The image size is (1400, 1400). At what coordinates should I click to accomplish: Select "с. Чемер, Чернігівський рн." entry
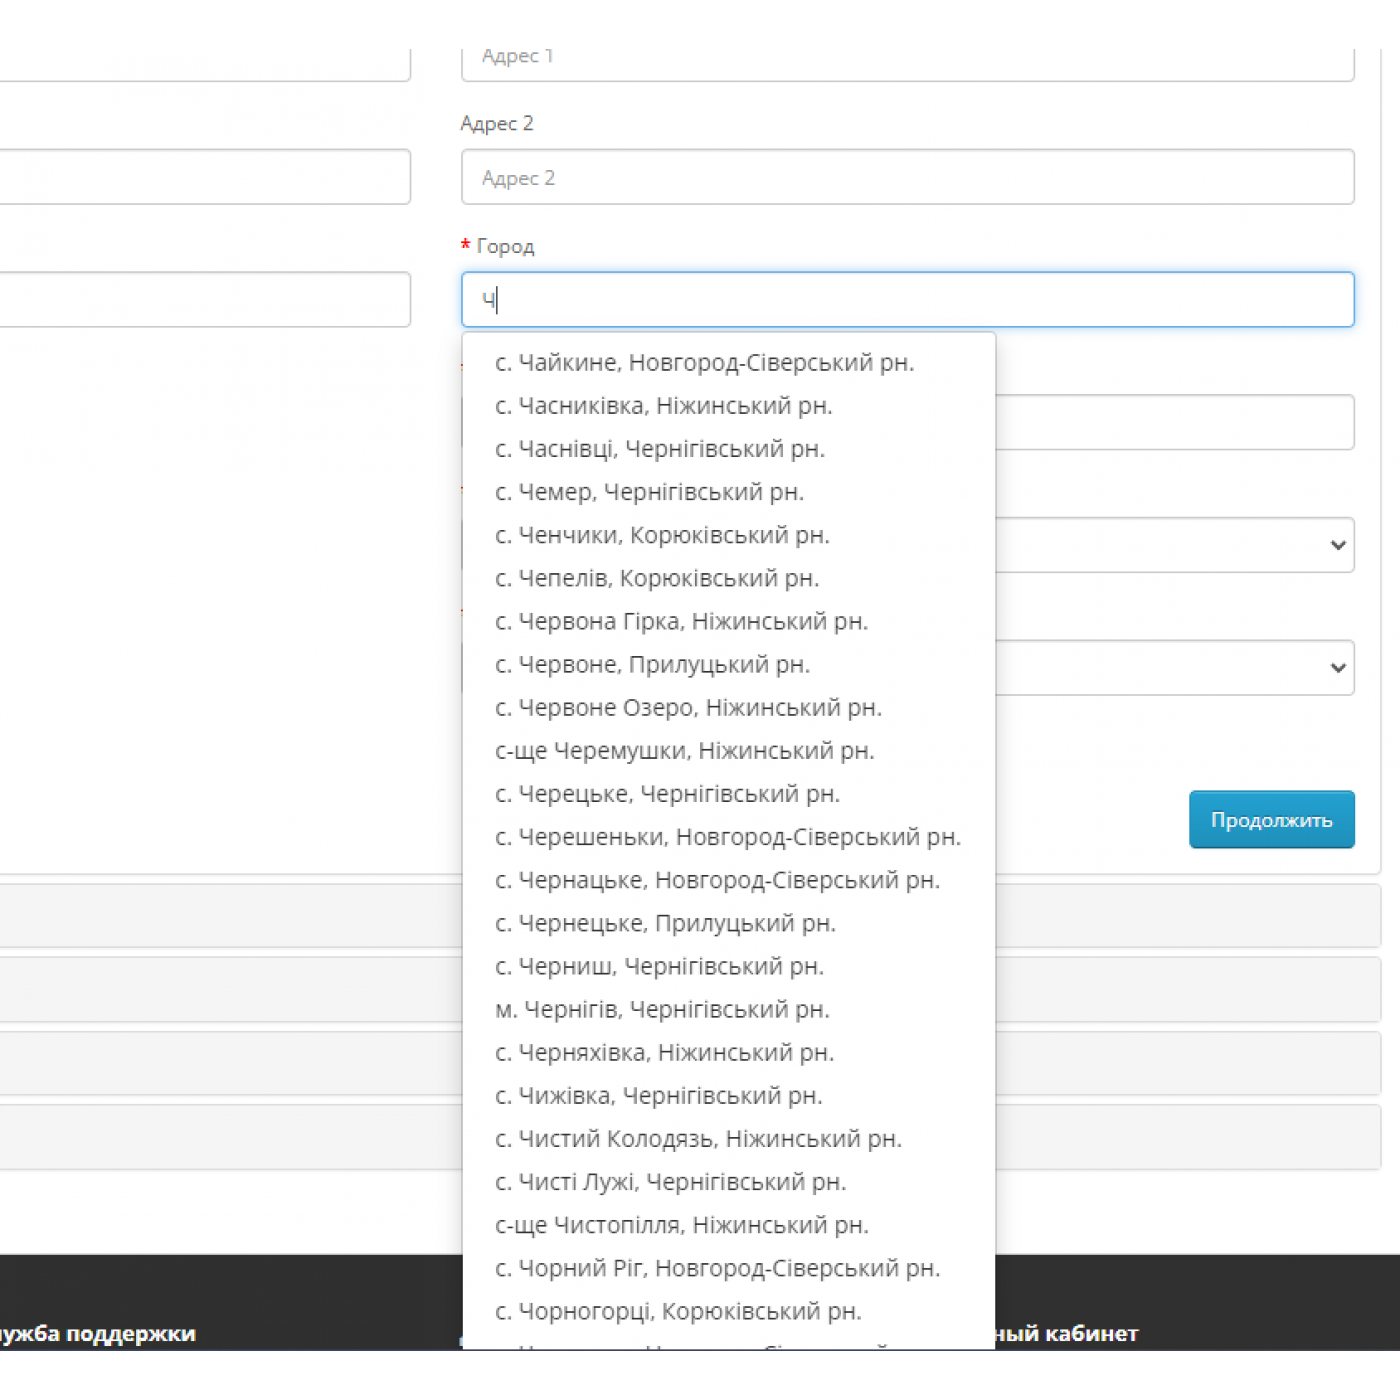coord(649,492)
